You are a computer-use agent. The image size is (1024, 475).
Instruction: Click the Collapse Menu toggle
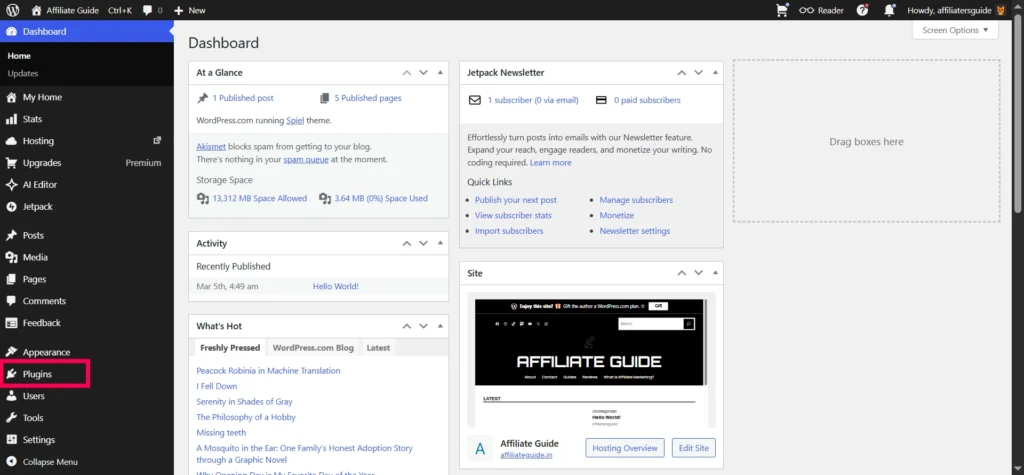(x=50, y=462)
